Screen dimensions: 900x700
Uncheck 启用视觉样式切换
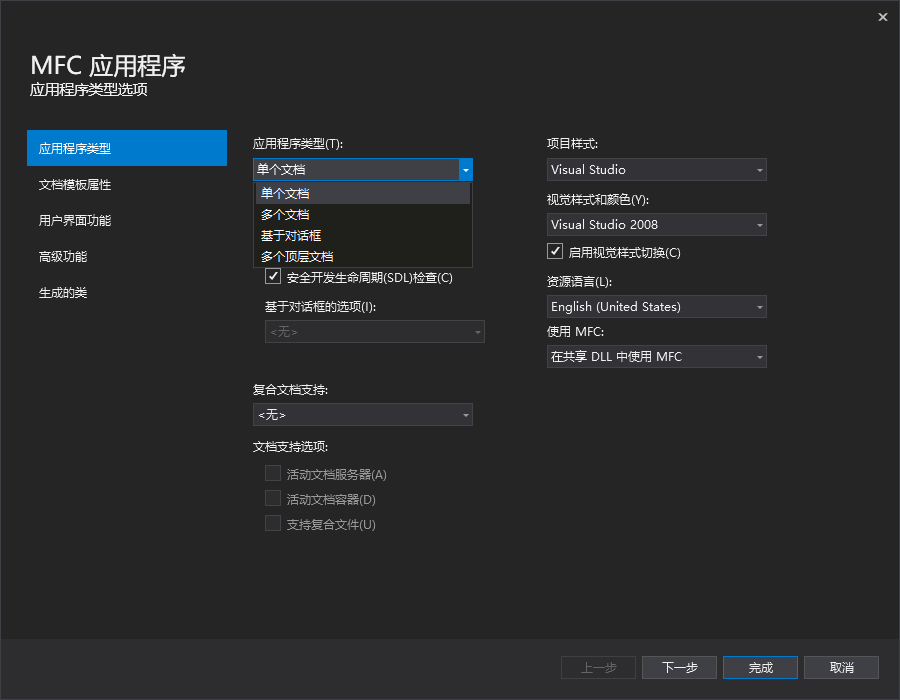[555, 251]
